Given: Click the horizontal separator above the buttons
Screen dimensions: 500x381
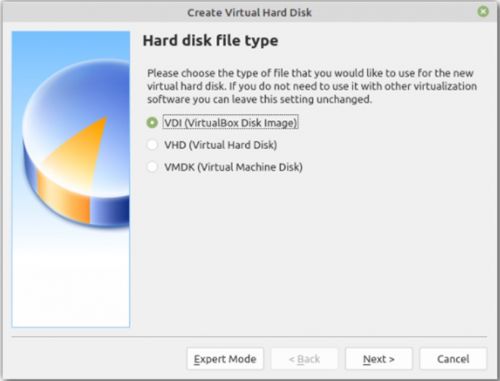Looking at the screenshot, I should tap(249, 337).
